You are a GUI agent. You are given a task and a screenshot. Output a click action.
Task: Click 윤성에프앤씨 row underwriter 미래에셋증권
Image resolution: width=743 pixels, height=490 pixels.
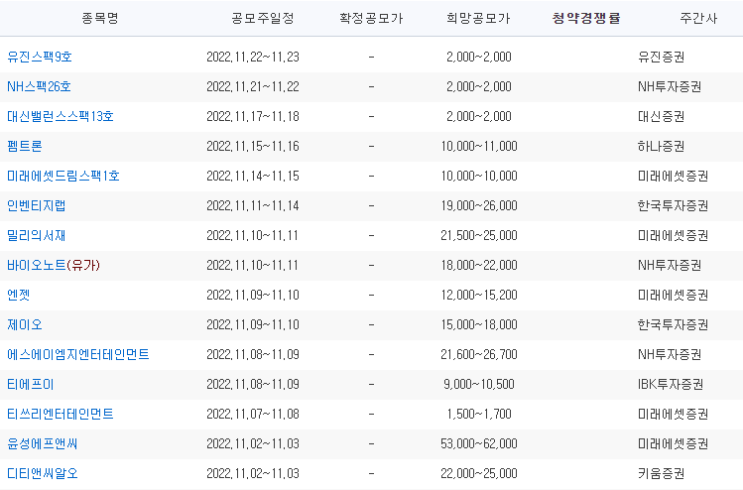point(673,445)
